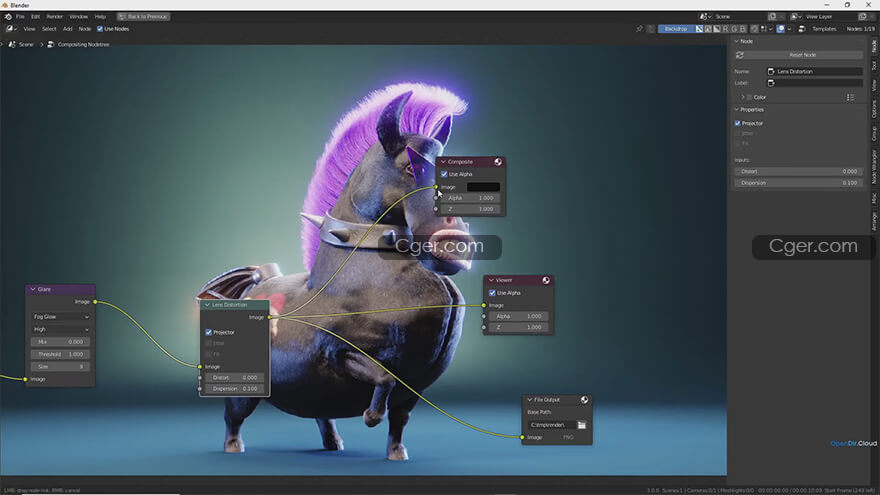This screenshot has width=880, height=495.
Task: Click the Composite node image color swatch
Action: pyautogui.click(x=483, y=187)
